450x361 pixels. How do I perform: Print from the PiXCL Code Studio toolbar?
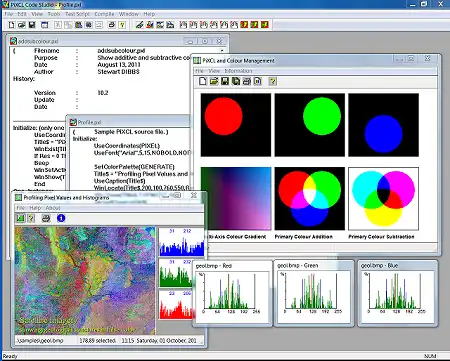coord(112,25)
